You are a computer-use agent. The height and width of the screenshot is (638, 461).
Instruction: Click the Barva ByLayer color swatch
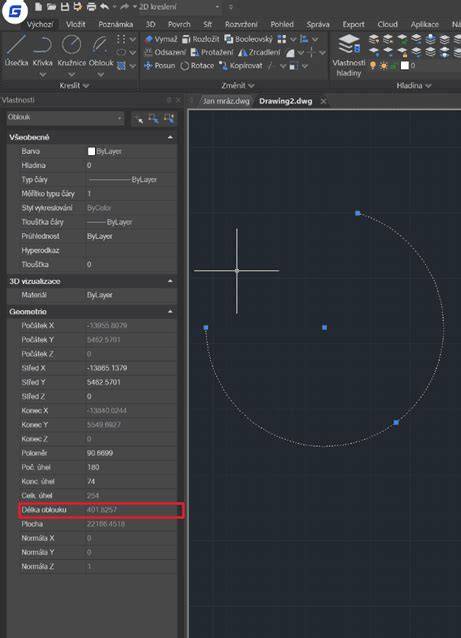pos(92,151)
